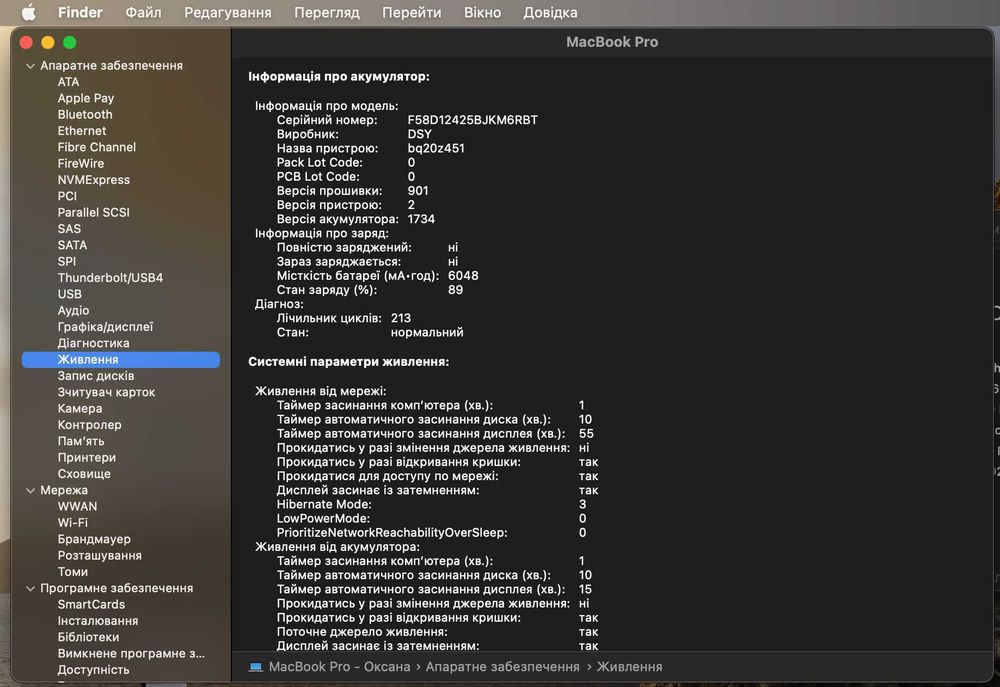The image size is (1000, 687).
Task: Select WWAN in the sidebar
Action: [x=77, y=506]
